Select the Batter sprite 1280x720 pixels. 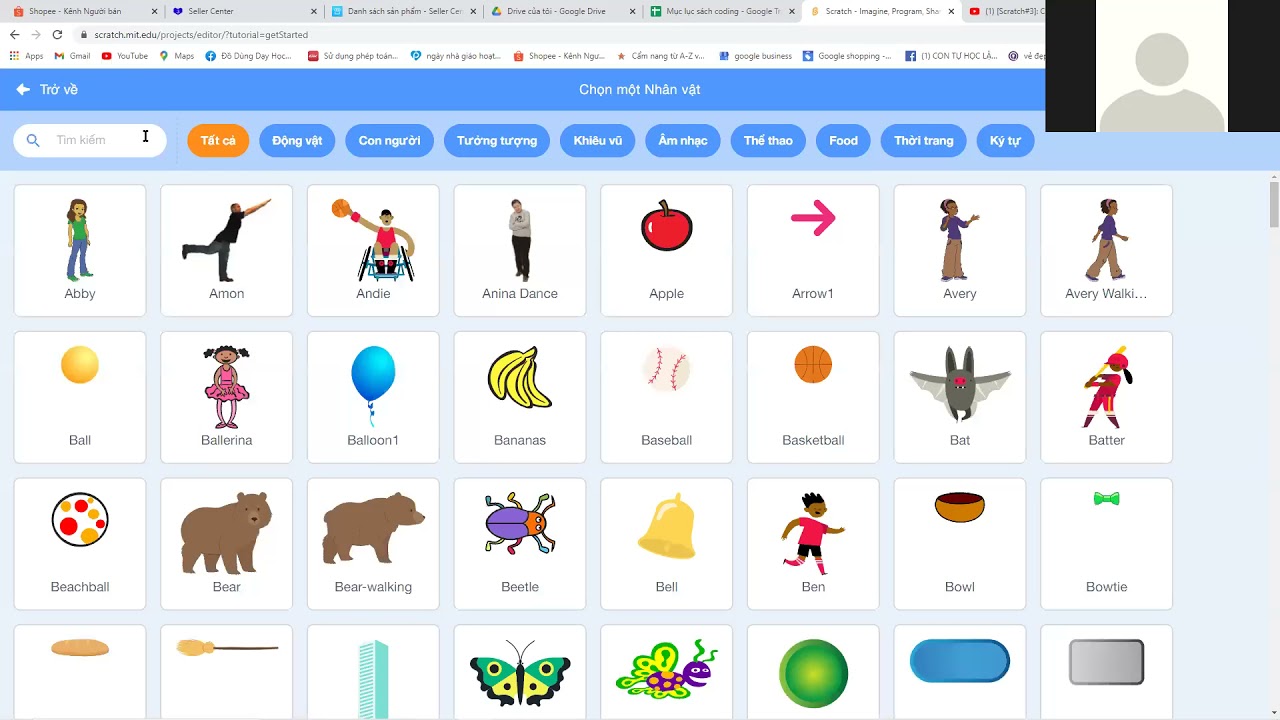(1107, 397)
